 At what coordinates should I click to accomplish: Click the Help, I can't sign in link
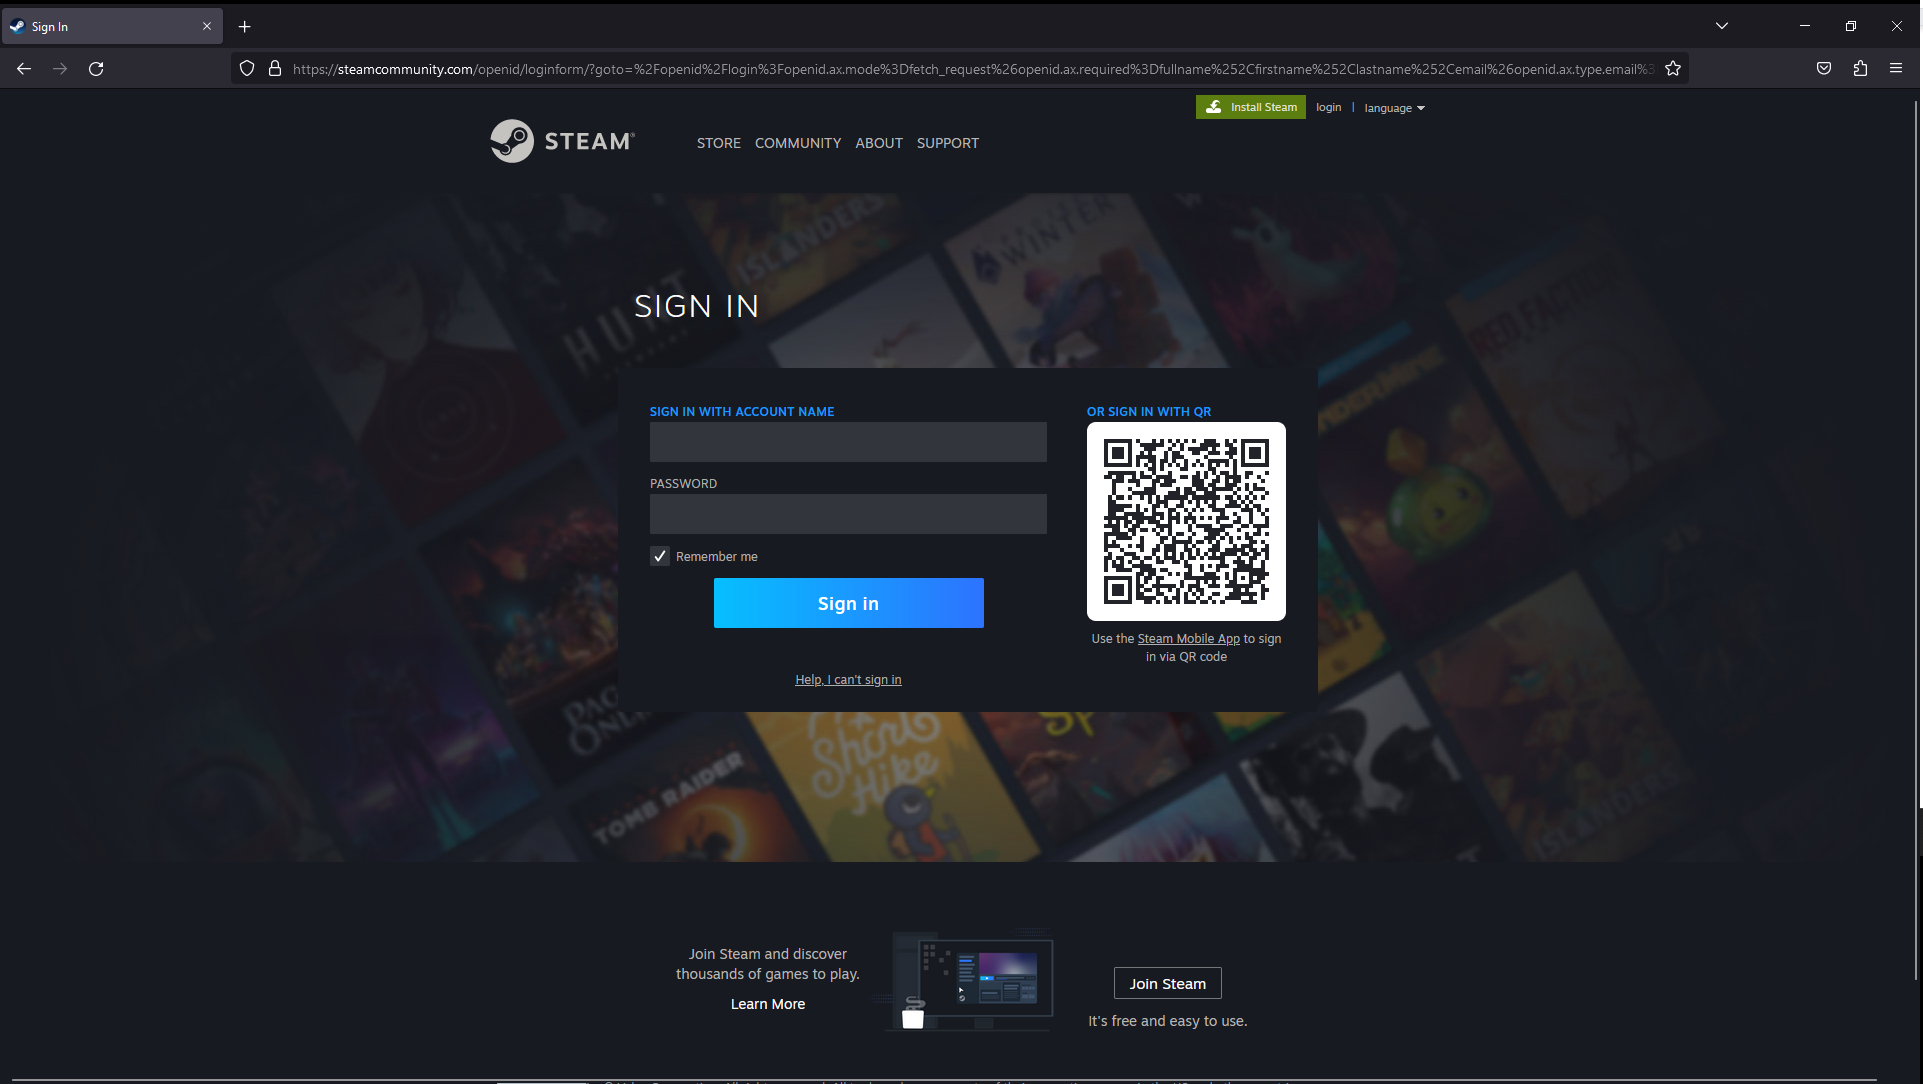pyautogui.click(x=848, y=679)
